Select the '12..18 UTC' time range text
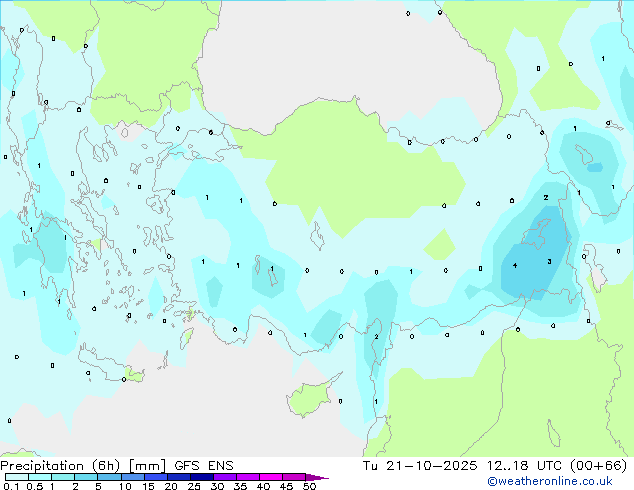Viewport: 634px width, 490px height. click(524, 466)
